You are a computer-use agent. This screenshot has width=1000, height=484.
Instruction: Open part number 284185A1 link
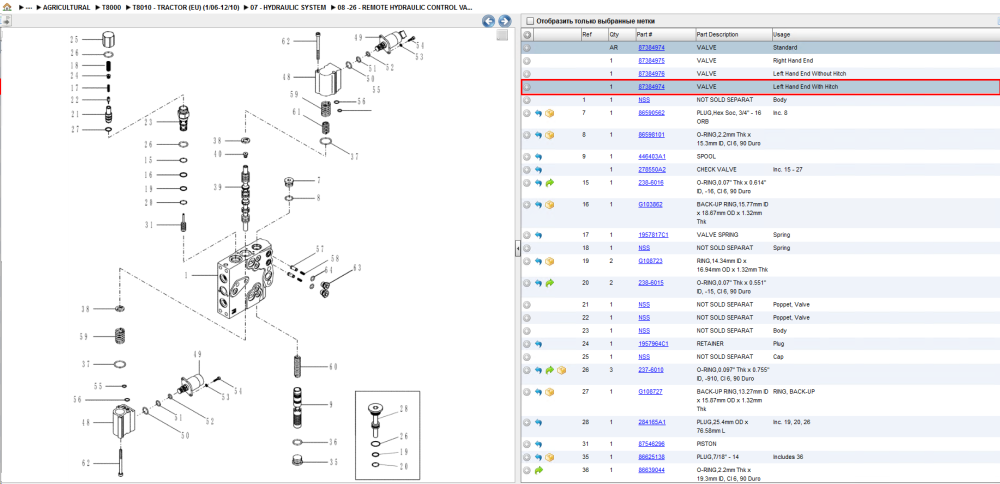(x=651, y=422)
